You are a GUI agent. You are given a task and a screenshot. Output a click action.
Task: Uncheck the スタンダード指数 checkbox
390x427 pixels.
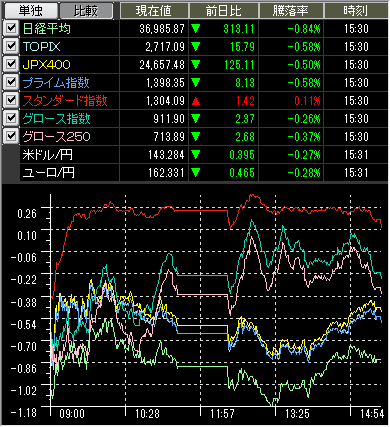click(x=11, y=100)
